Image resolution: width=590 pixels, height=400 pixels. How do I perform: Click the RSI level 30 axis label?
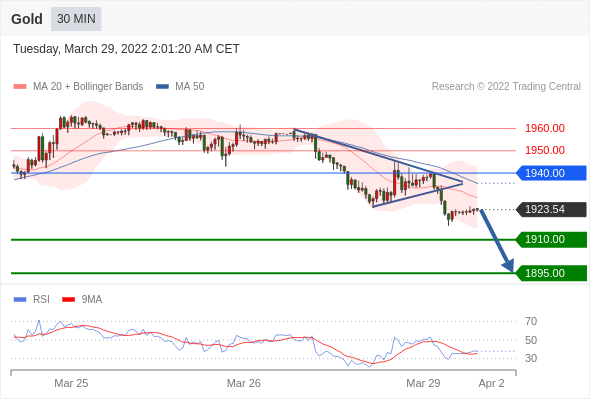pyautogui.click(x=531, y=358)
